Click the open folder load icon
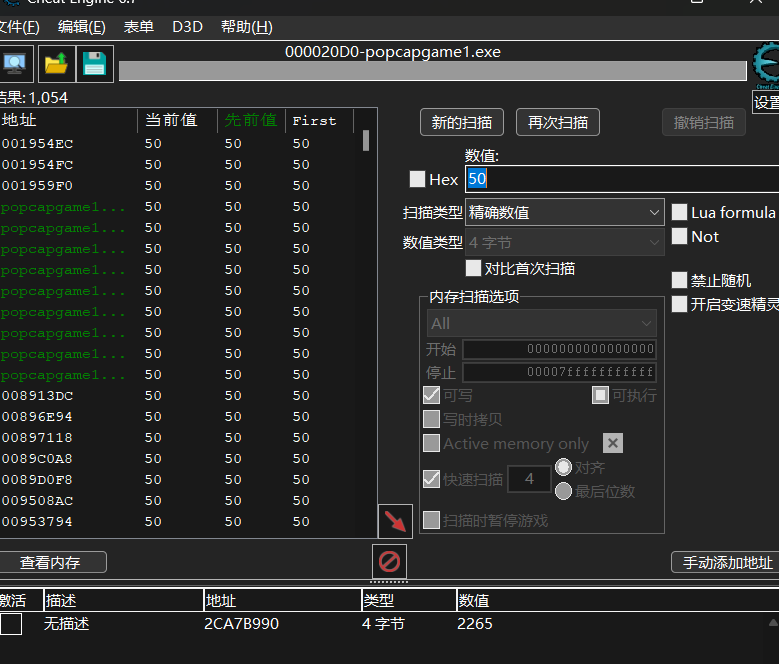 click(x=56, y=64)
